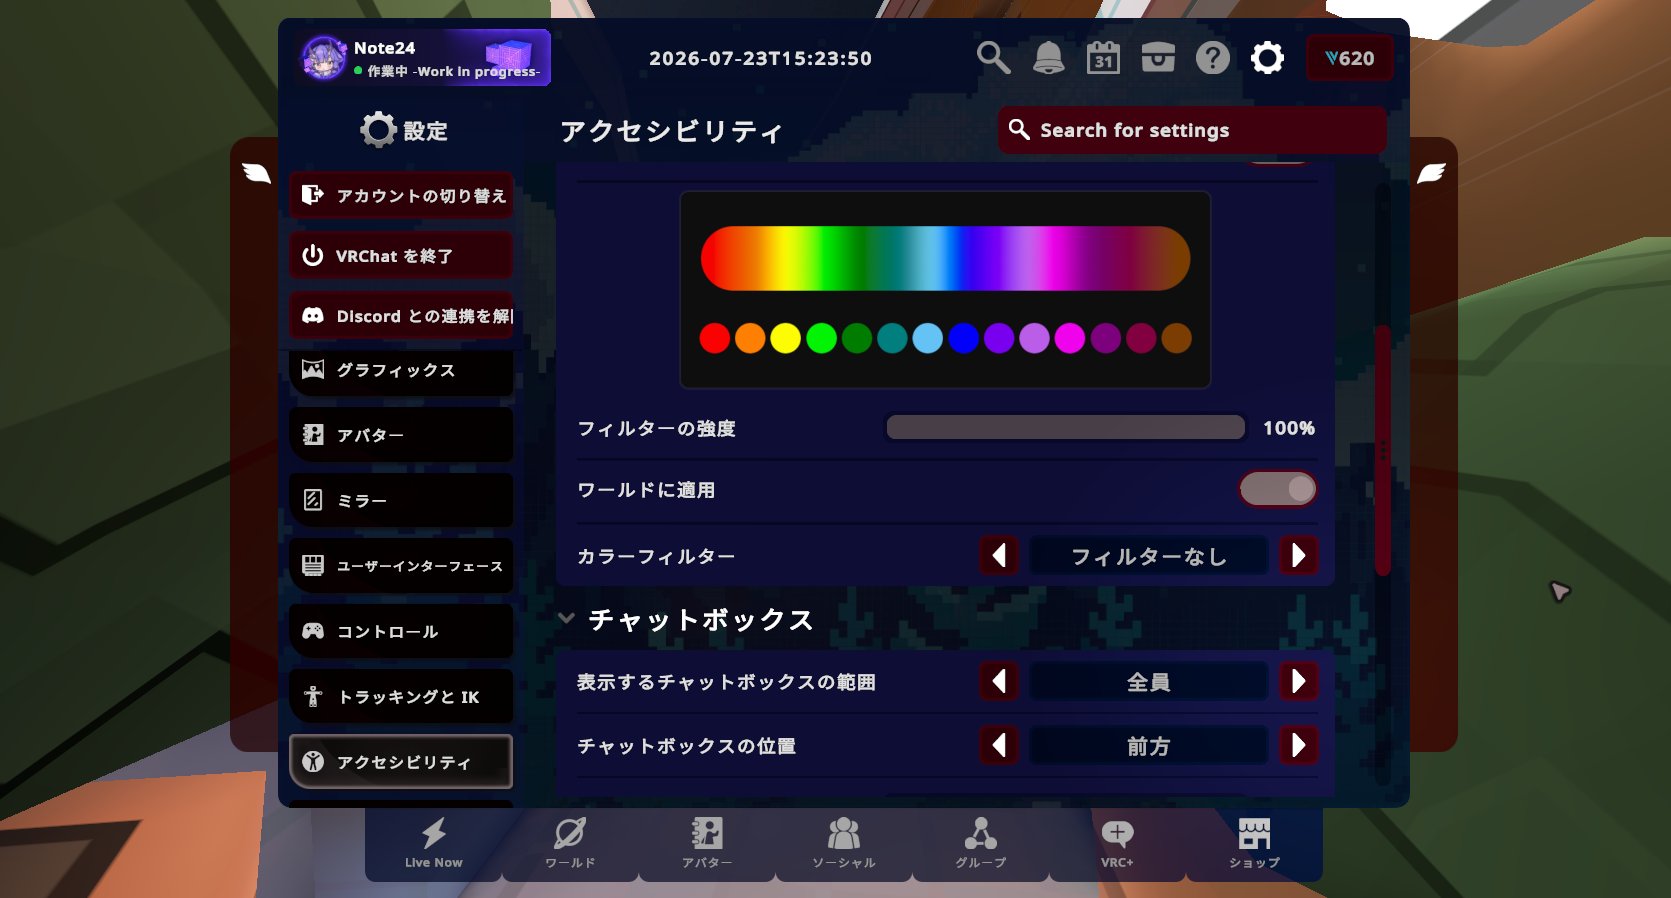Open the トラッキングと IK settings category

[401, 697]
